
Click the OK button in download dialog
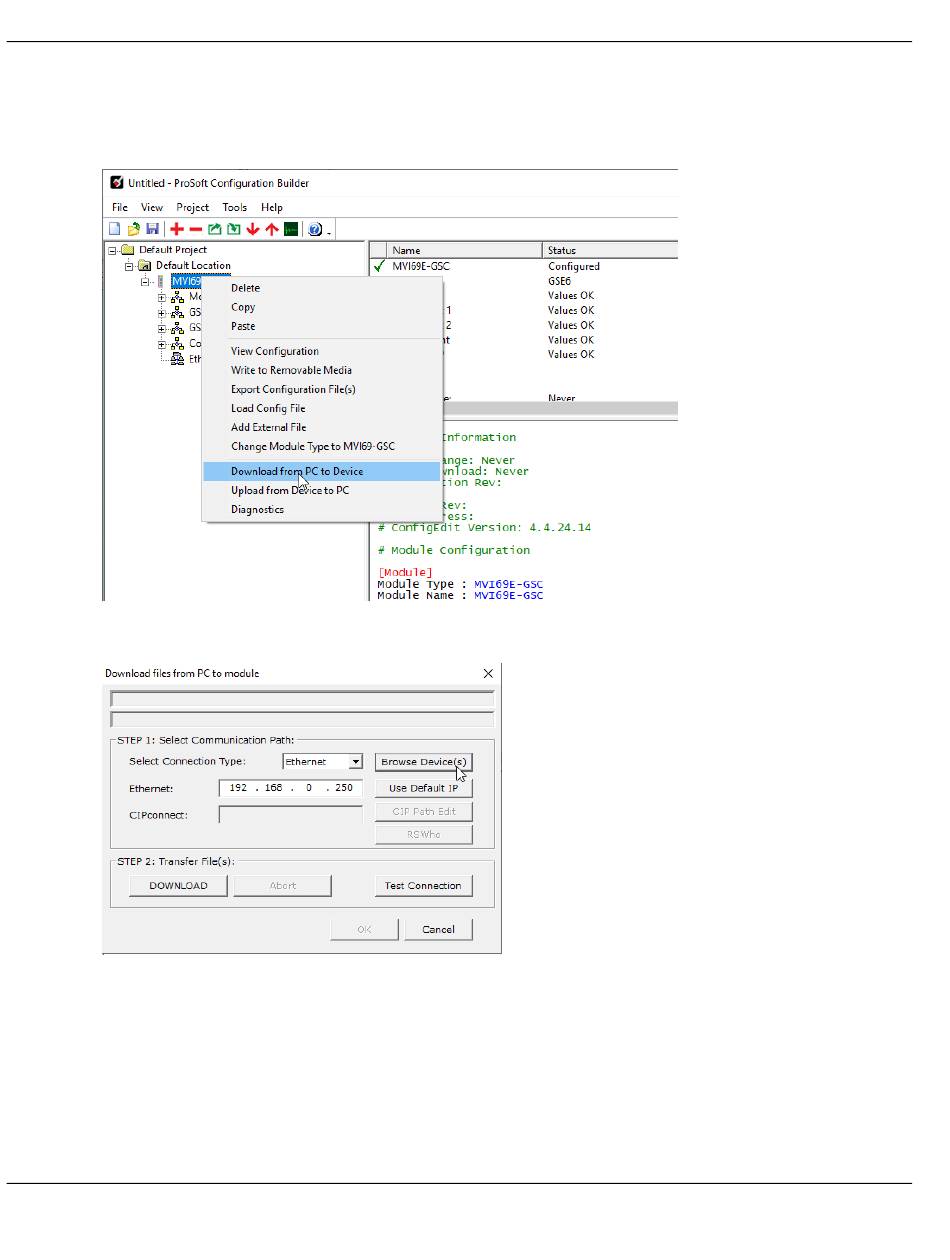[364, 929]
